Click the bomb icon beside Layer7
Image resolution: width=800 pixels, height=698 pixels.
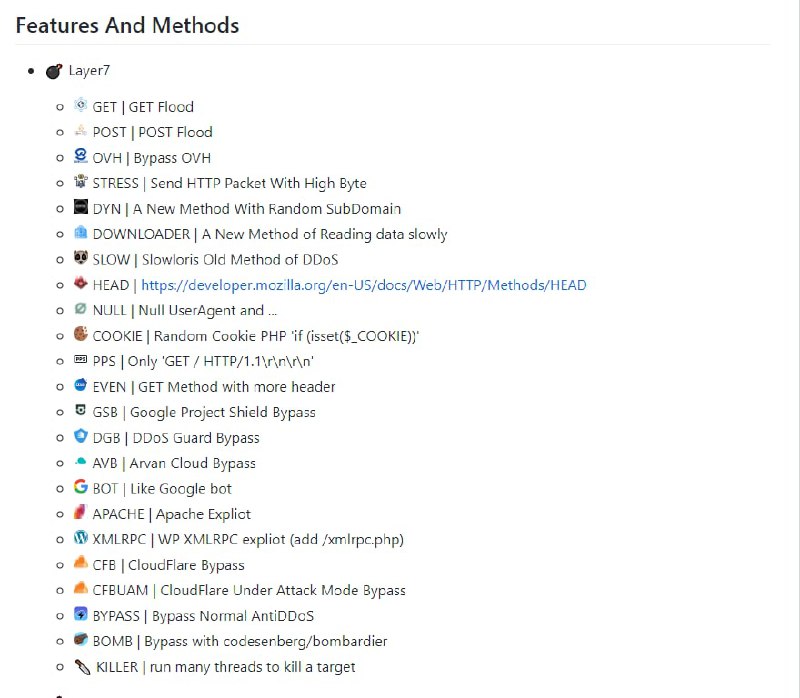(x=53, y=70)
